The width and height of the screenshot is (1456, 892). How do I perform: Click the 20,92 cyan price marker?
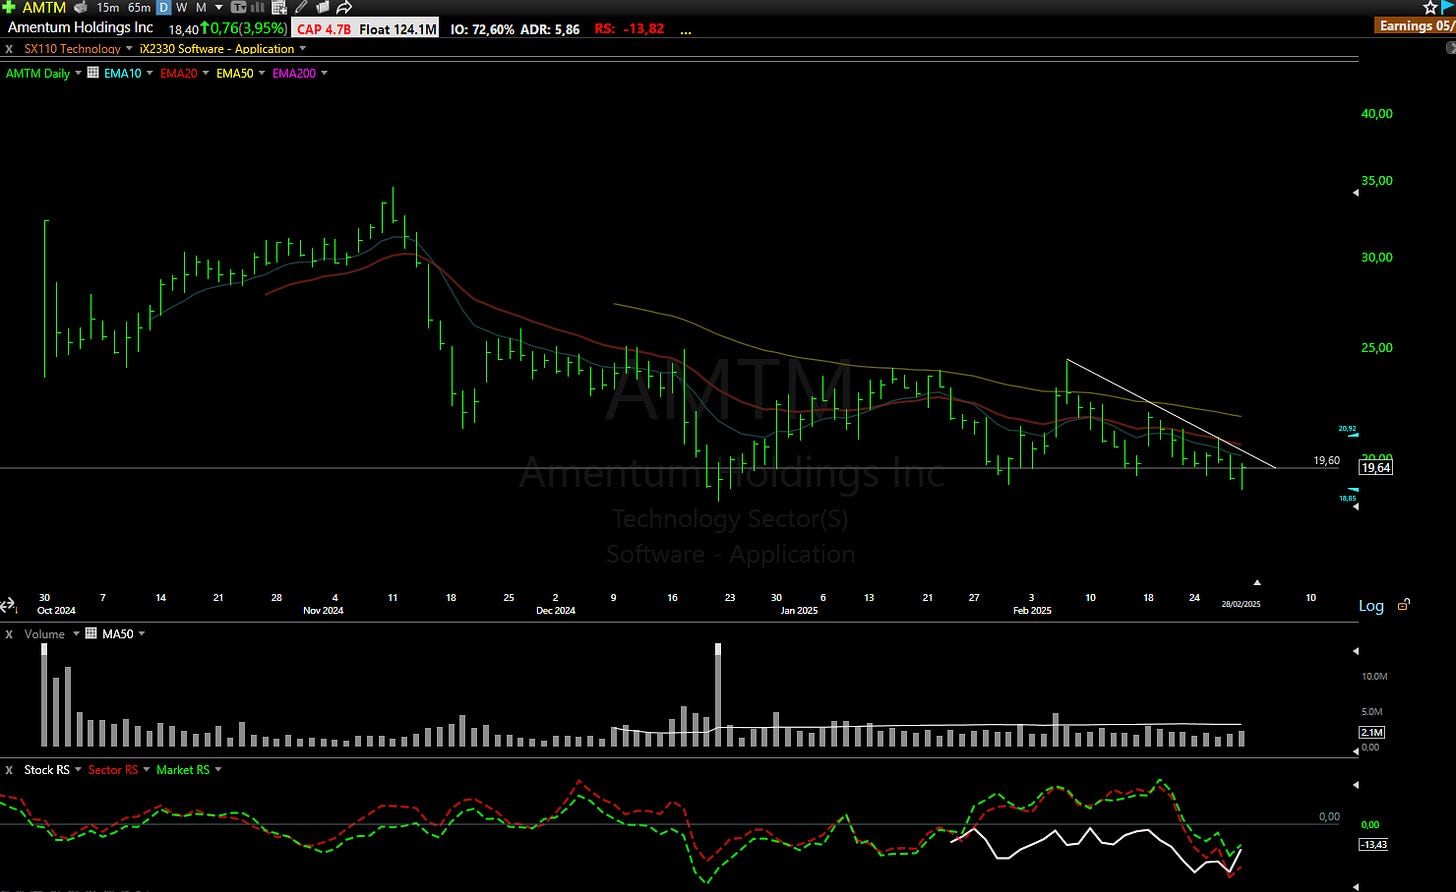tap(1347, 429)
